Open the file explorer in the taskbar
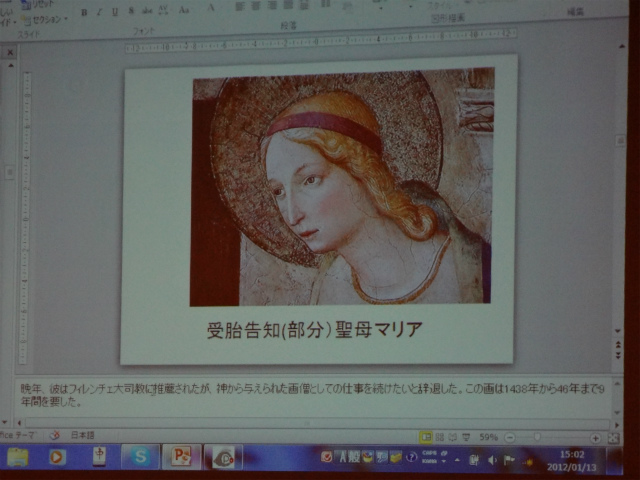 pos(18,457)
